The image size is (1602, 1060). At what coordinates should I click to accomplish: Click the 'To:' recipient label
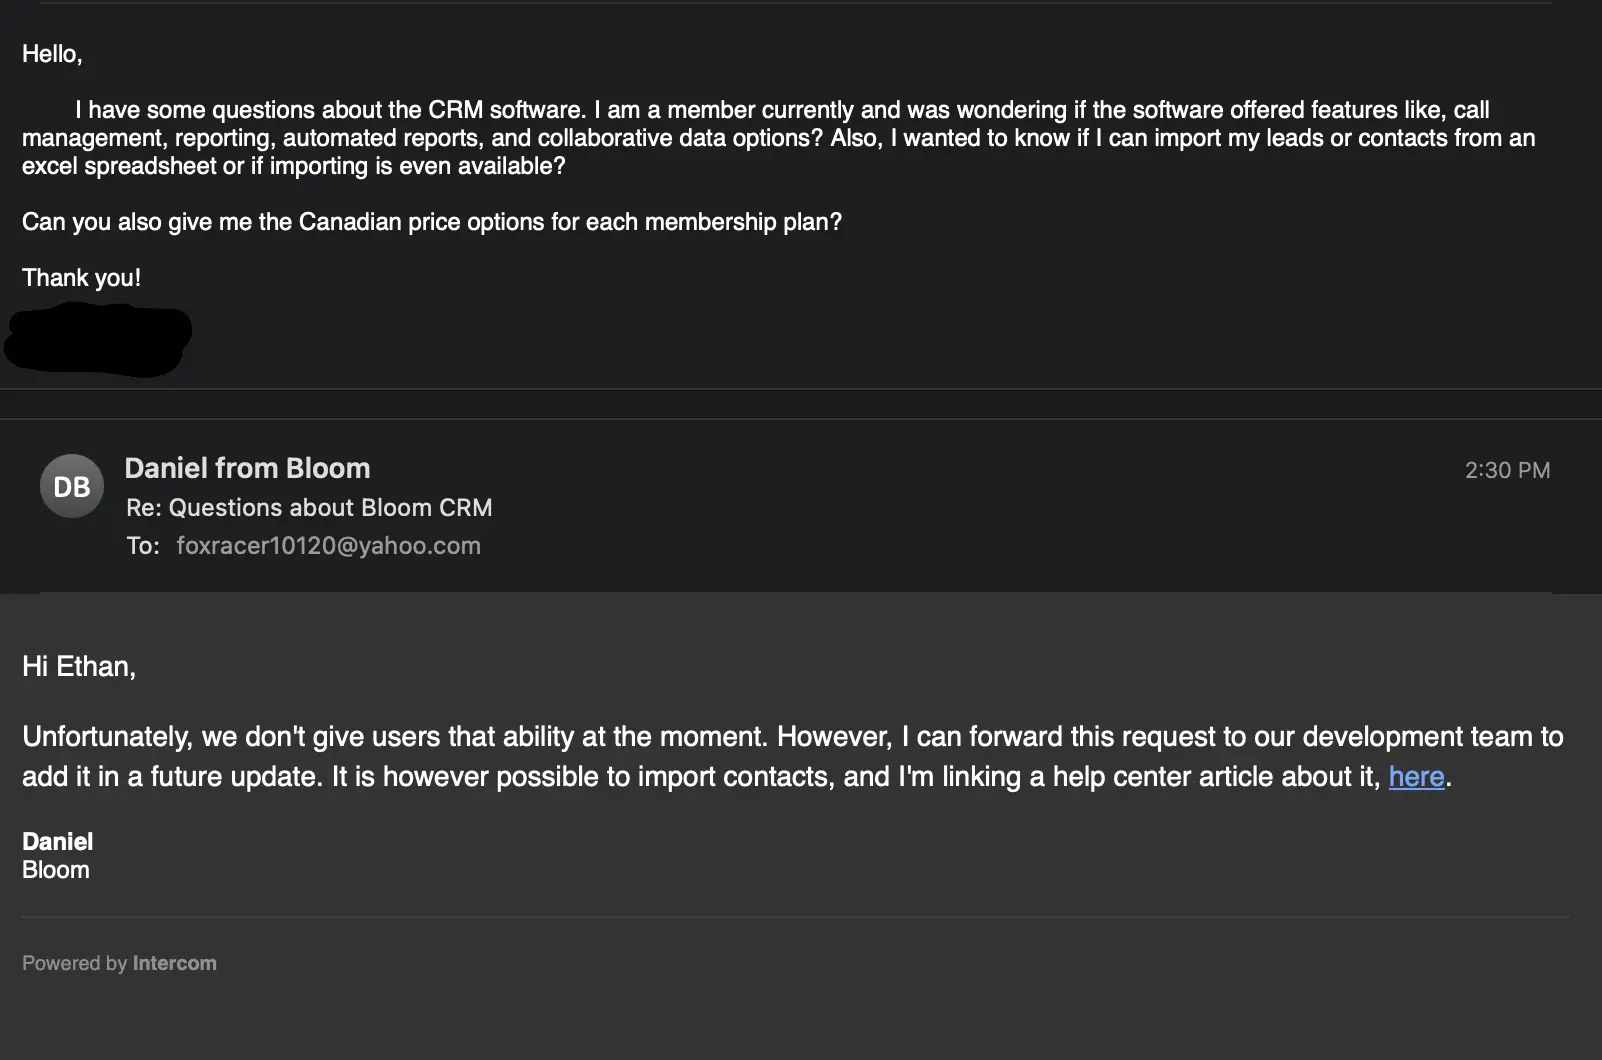(x=143, y=545)
